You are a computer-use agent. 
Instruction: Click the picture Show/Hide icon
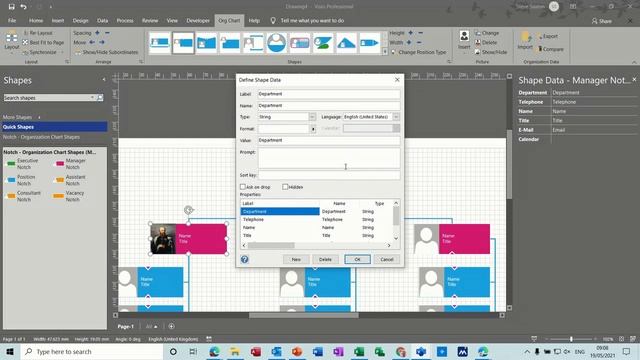(478, 52)
